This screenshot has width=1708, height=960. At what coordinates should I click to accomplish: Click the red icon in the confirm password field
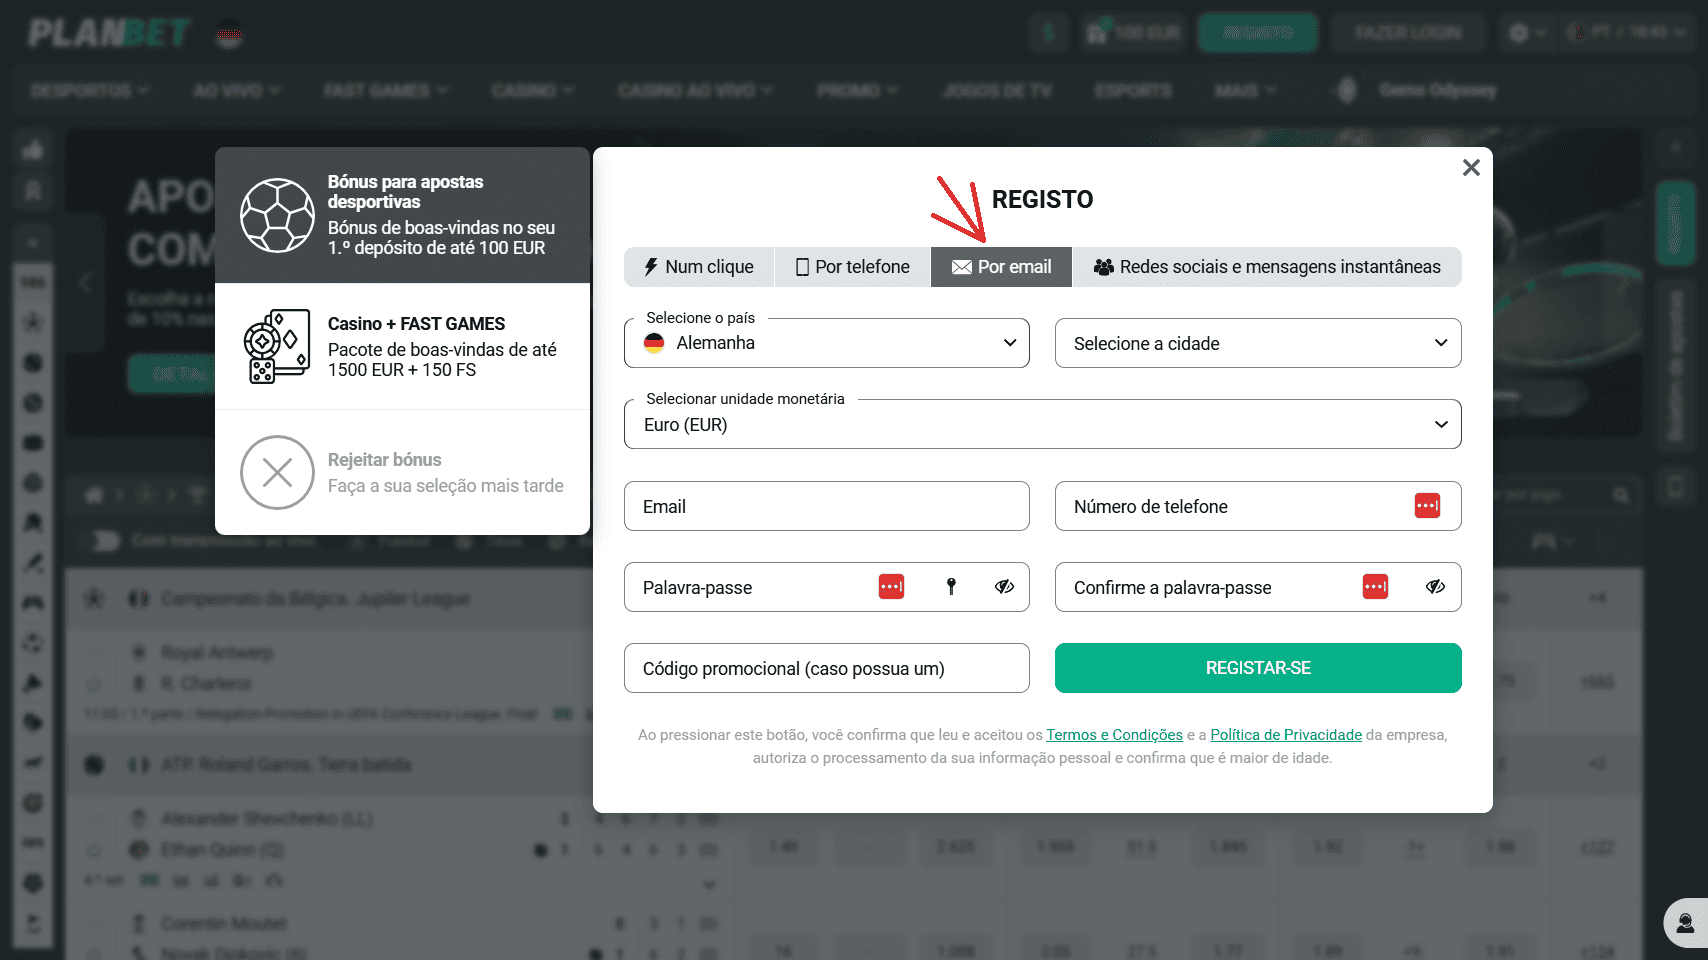click(x=1375, y=587)
